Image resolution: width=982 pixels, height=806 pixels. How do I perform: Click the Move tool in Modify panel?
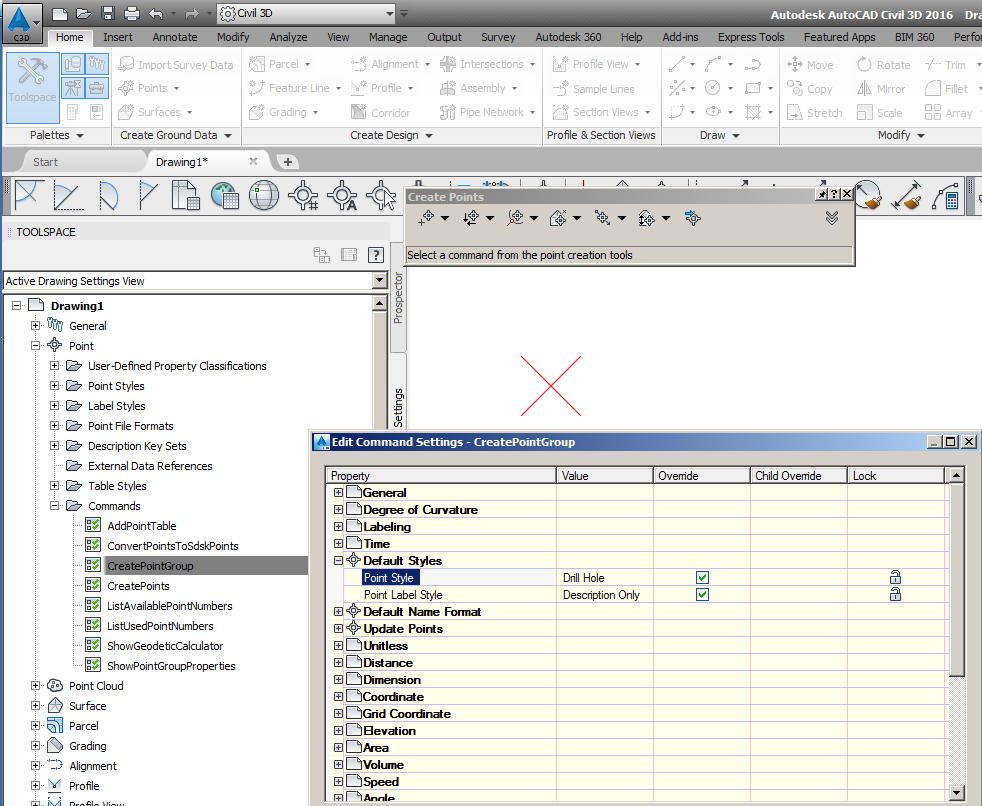[810, 65]
